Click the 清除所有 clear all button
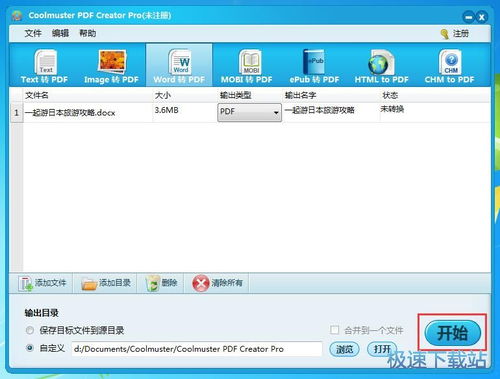 pos(217,283)
